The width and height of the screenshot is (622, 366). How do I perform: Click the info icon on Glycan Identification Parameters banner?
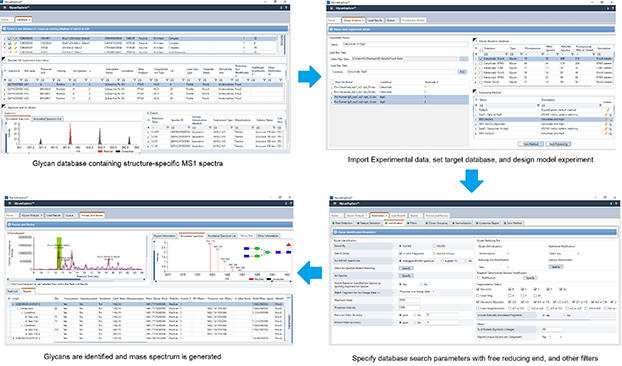tap(336, 232)
